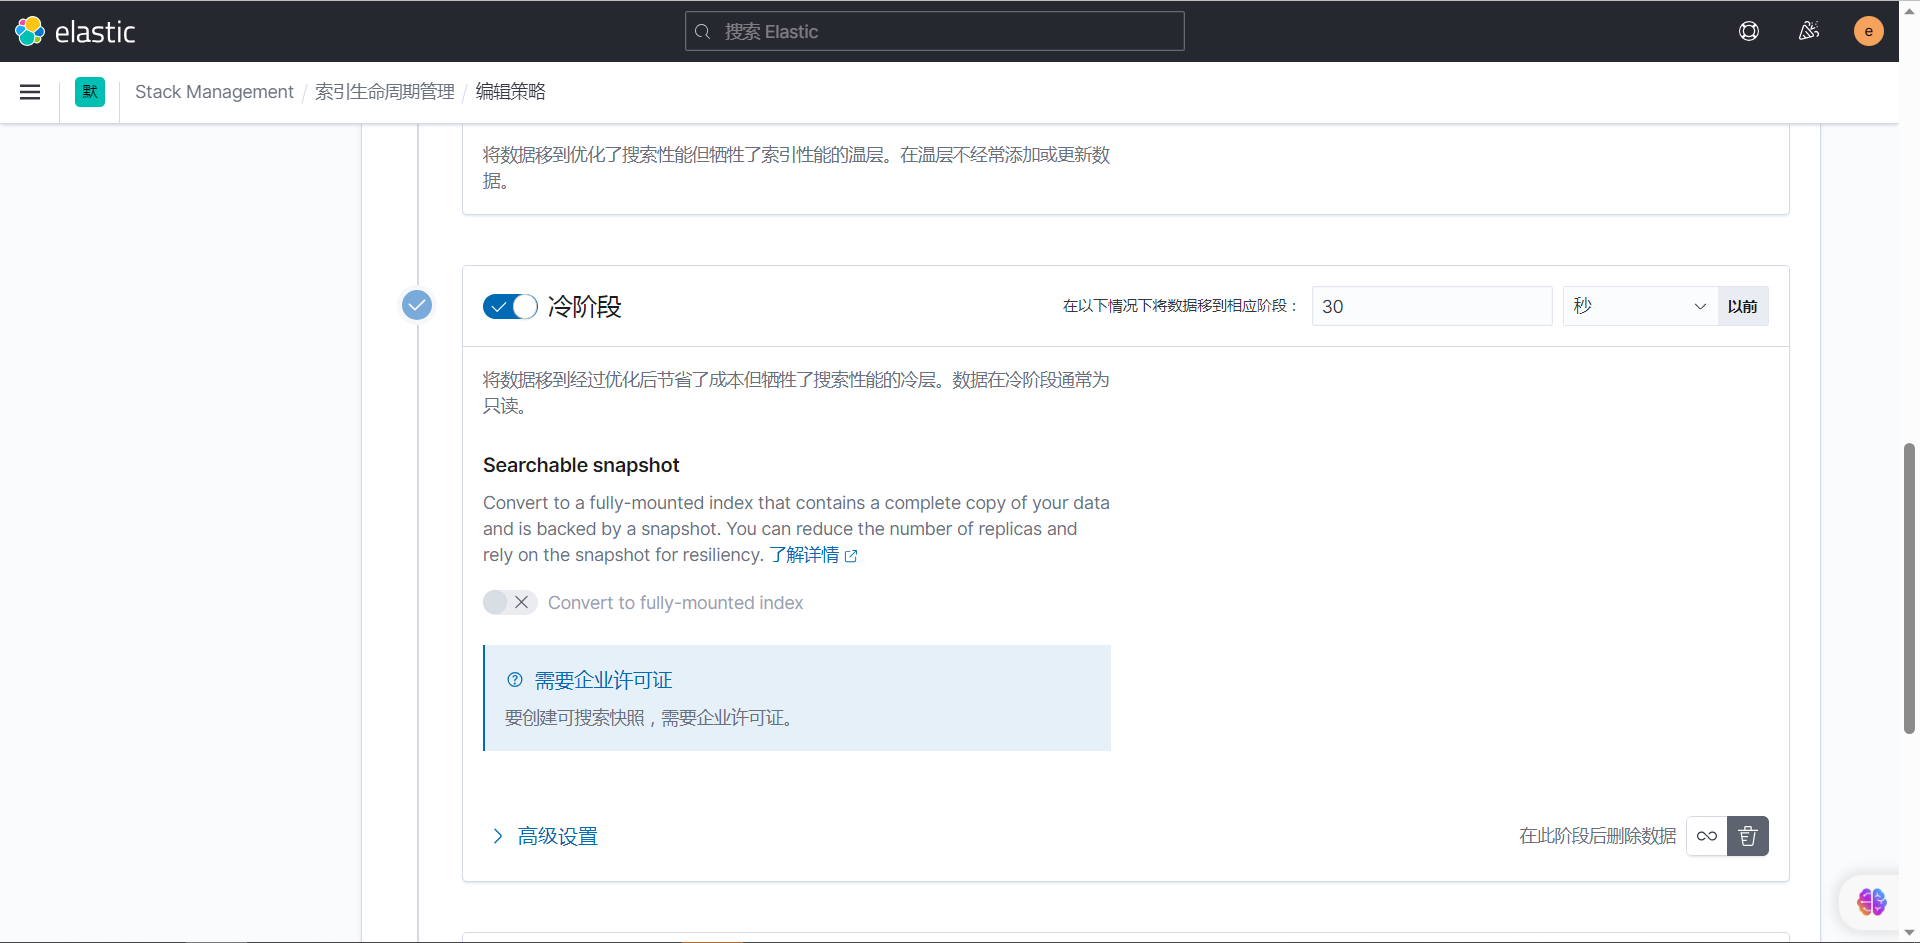Open the newsfeed celebration icon
1920x943 pixels.
pos(1809,31)
